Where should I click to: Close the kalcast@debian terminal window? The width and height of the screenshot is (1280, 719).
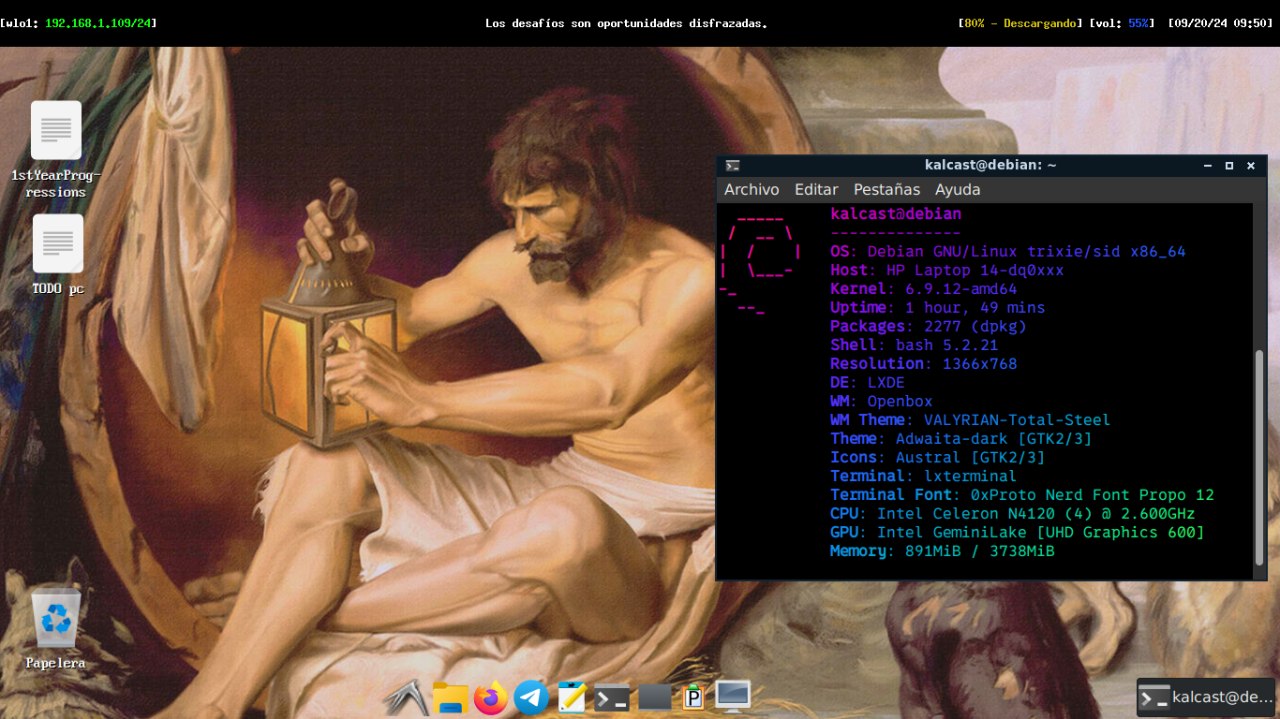coord(1250,166)
